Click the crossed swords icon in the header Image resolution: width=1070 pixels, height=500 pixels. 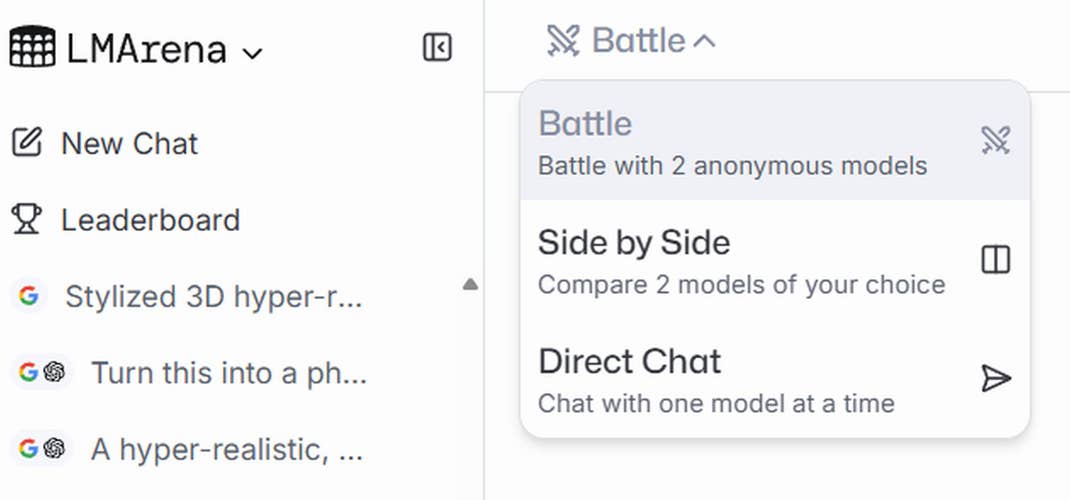563,41
